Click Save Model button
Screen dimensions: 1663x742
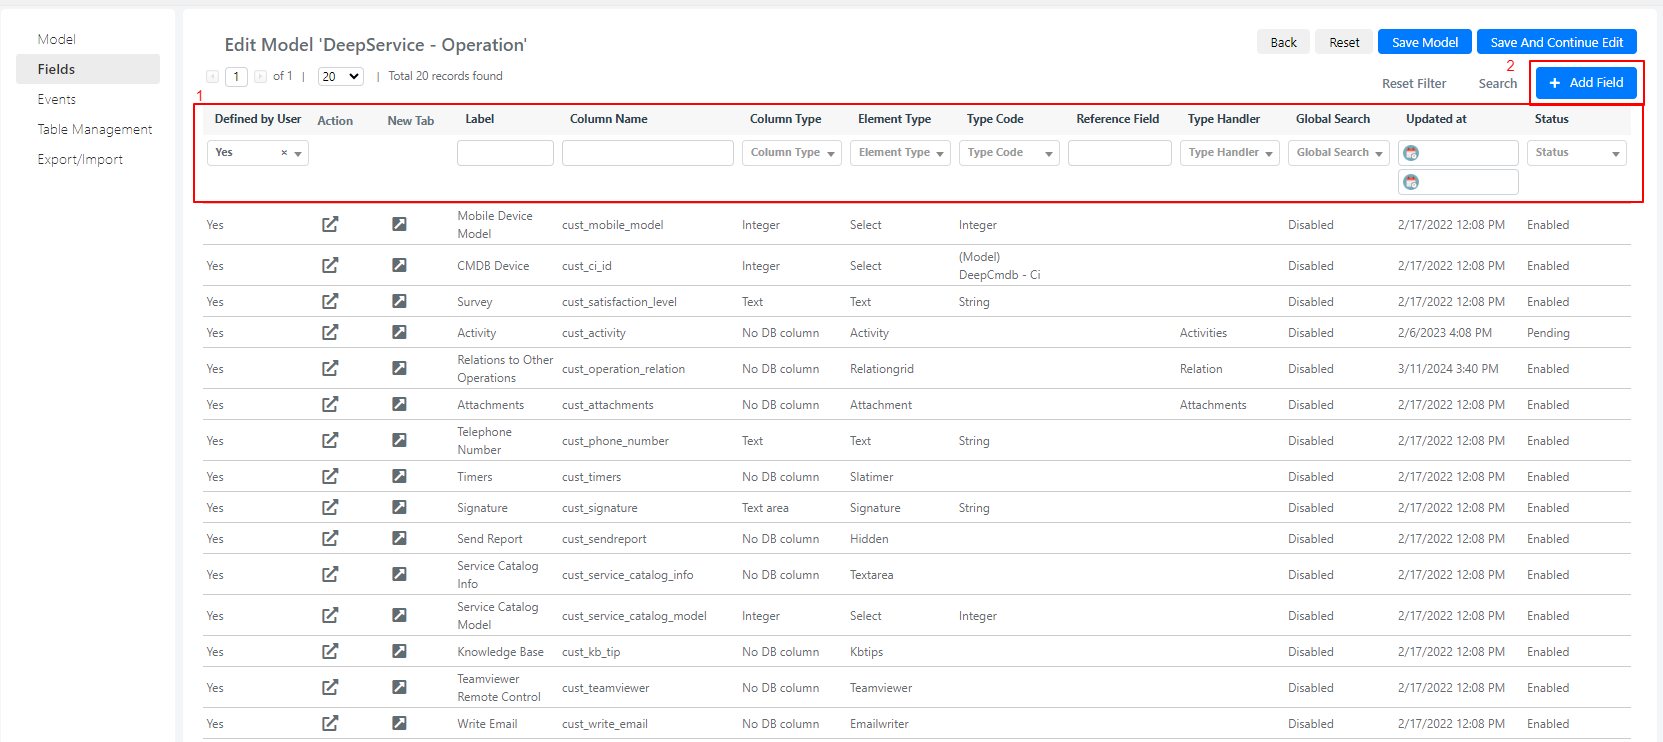pyautogui.click(x=1425, y=42)
